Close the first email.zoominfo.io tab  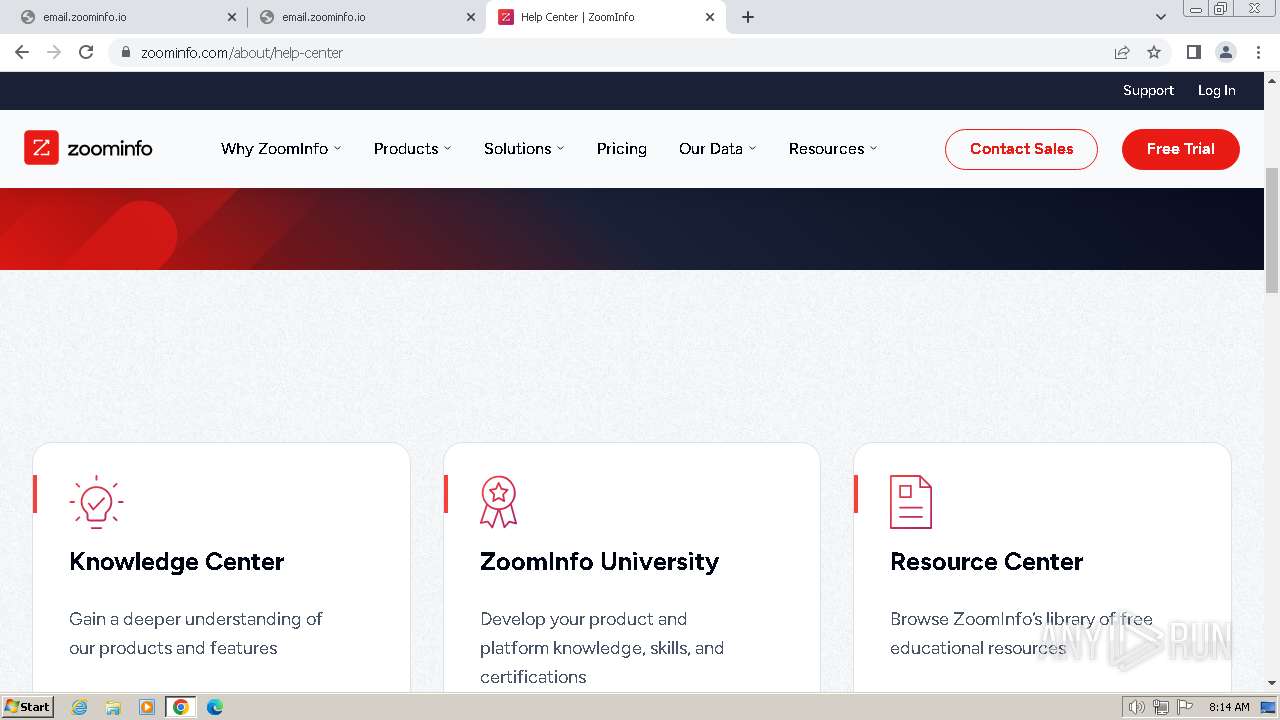pos(232,17)
